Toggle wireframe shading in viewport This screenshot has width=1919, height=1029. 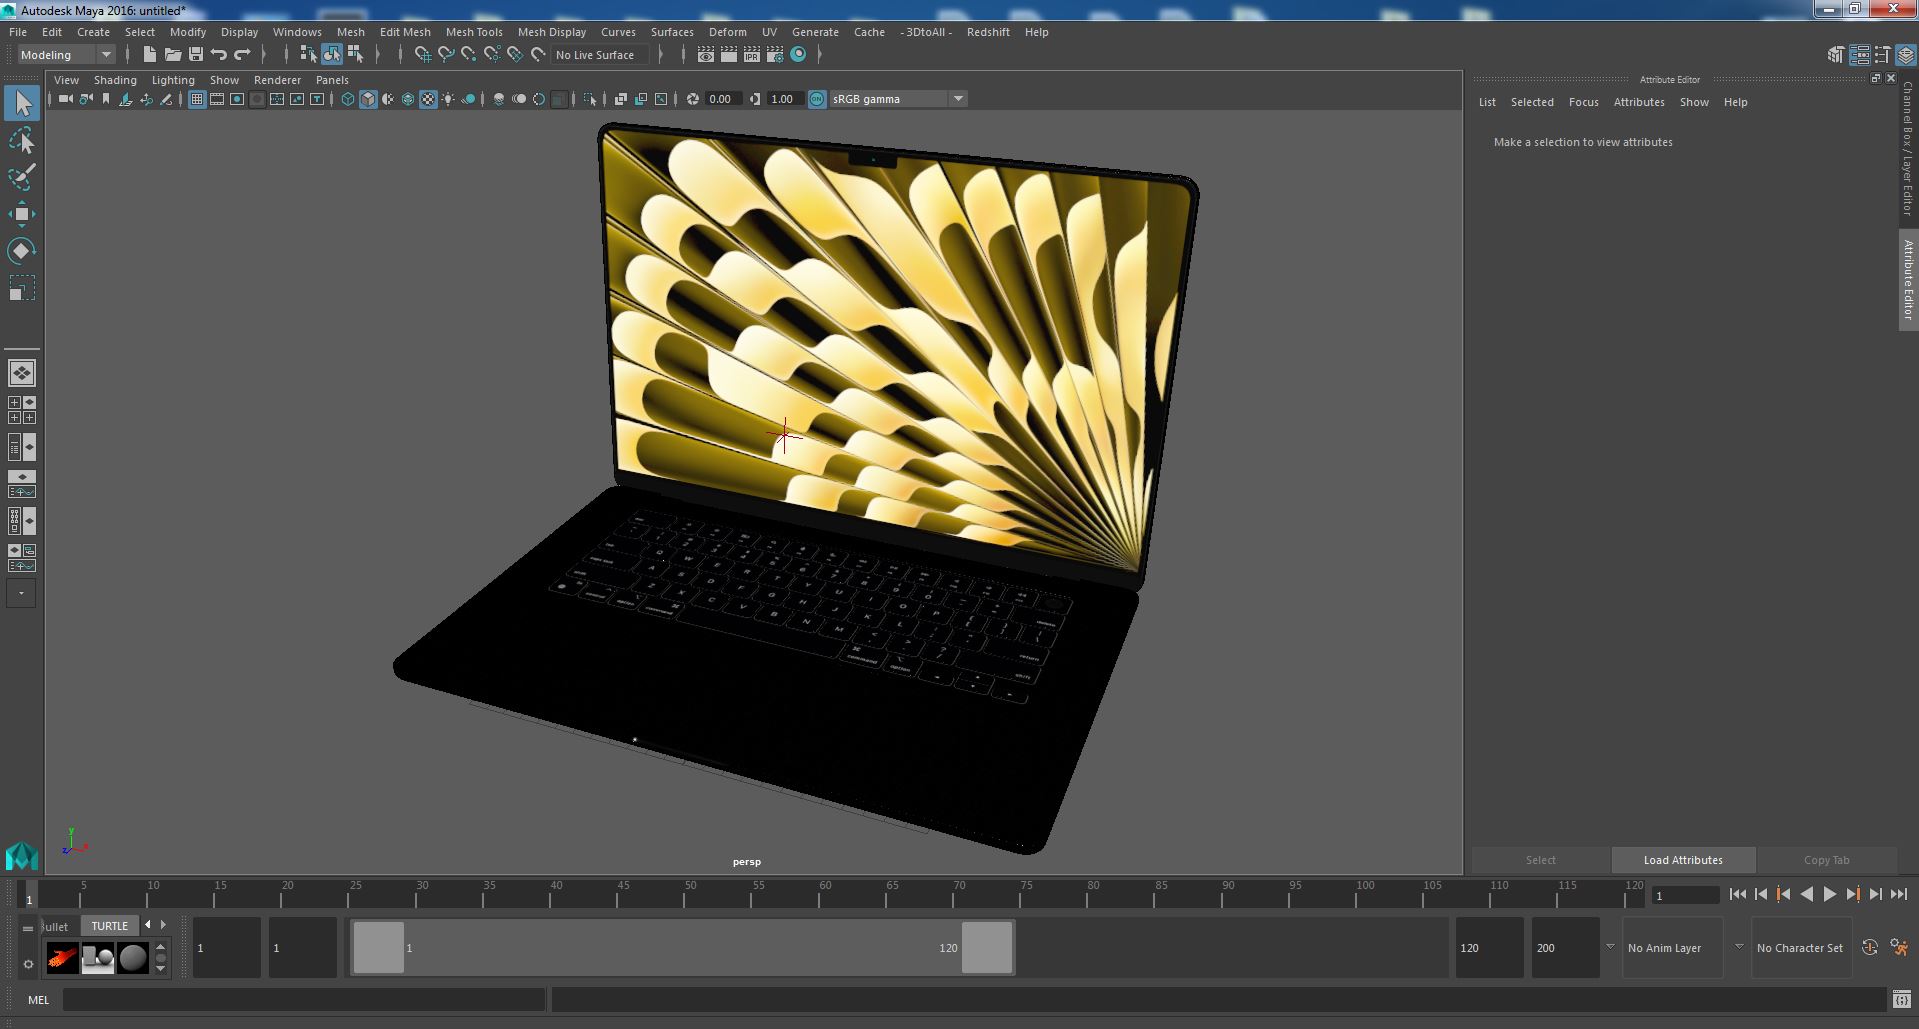[348, 99]
